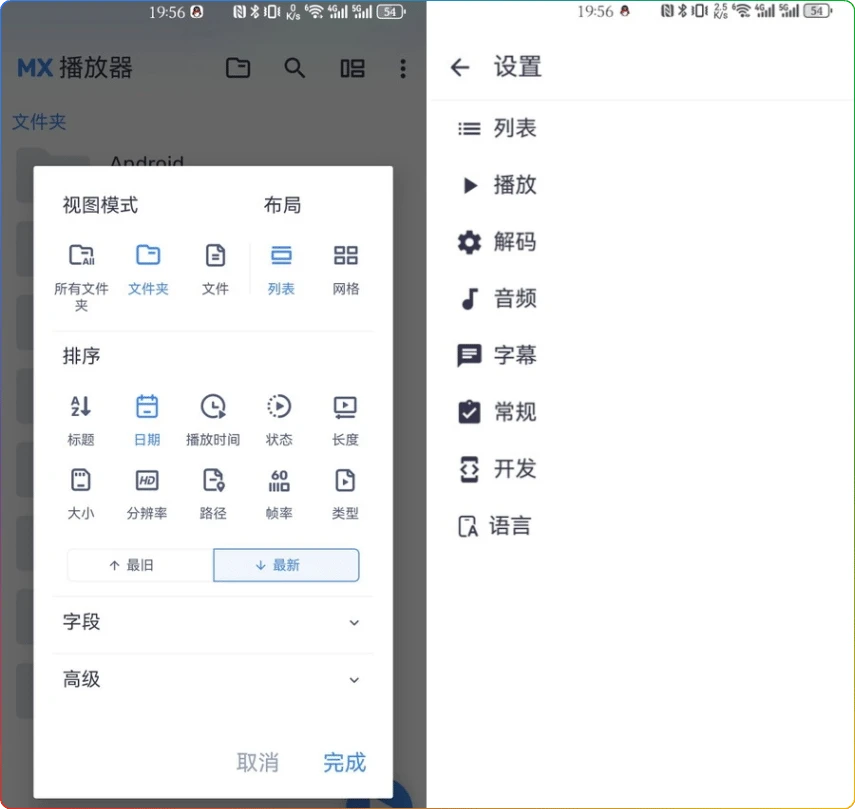The height and width of the screenshot is (809, 855).
Task: Dismiss the dialog with 取消
Action: pos(258,763)
